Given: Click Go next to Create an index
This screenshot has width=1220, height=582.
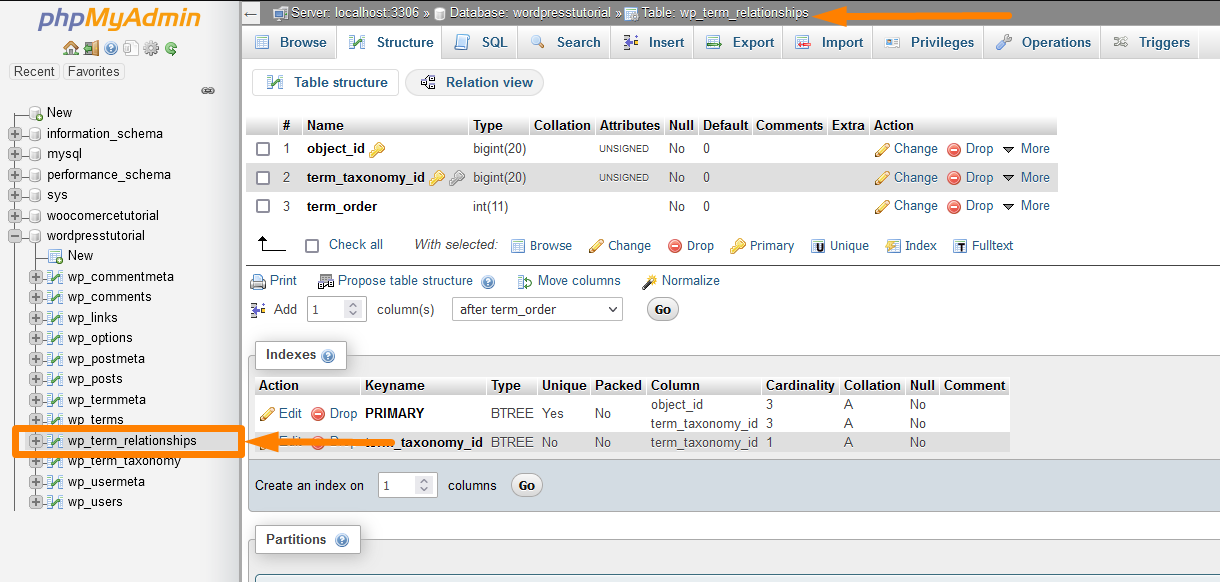Looking at the screenshot, I should pos(527,486).
